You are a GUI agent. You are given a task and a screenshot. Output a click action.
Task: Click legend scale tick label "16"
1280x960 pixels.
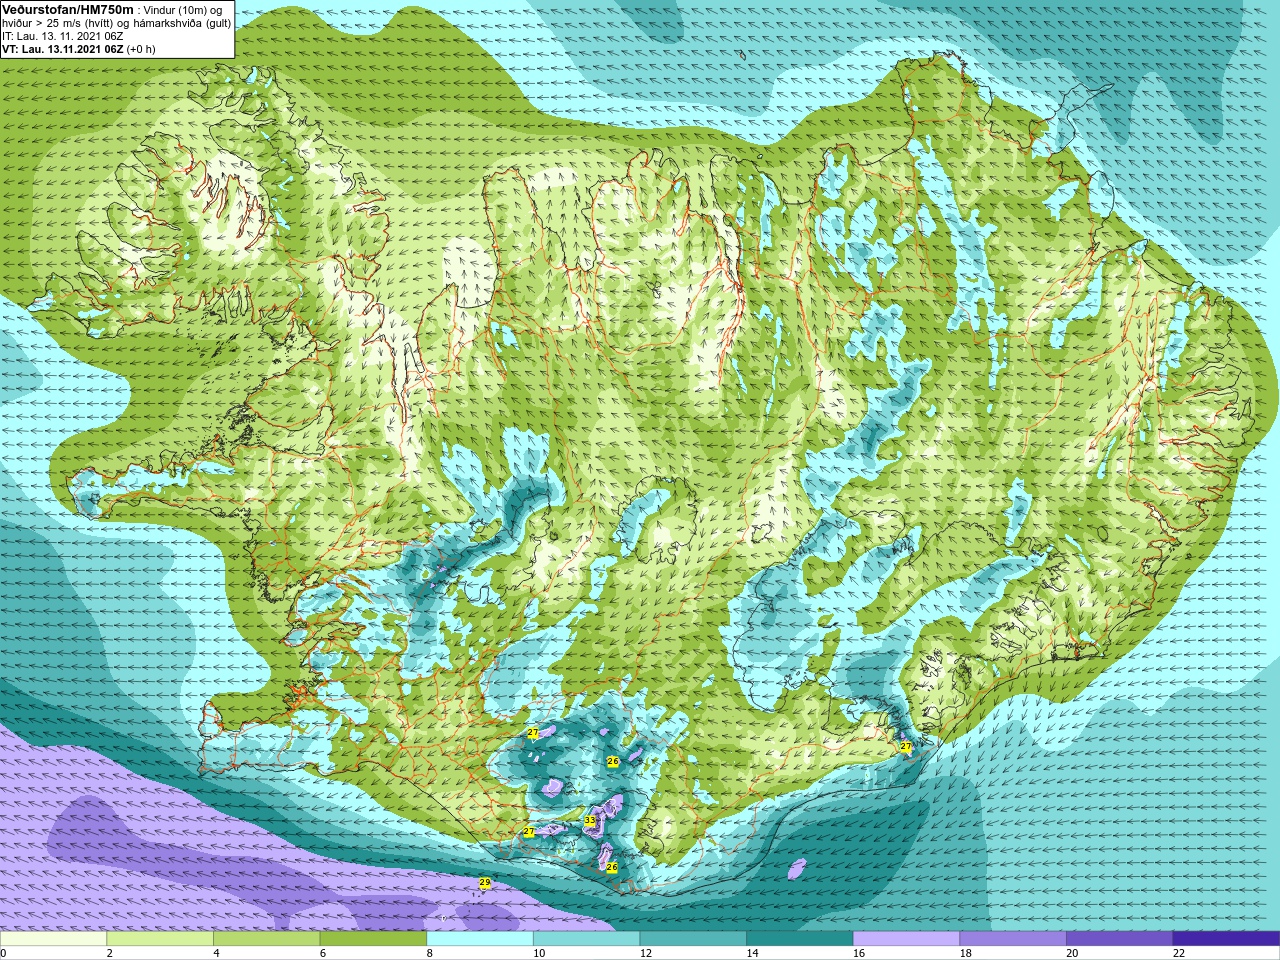(859, 953)
